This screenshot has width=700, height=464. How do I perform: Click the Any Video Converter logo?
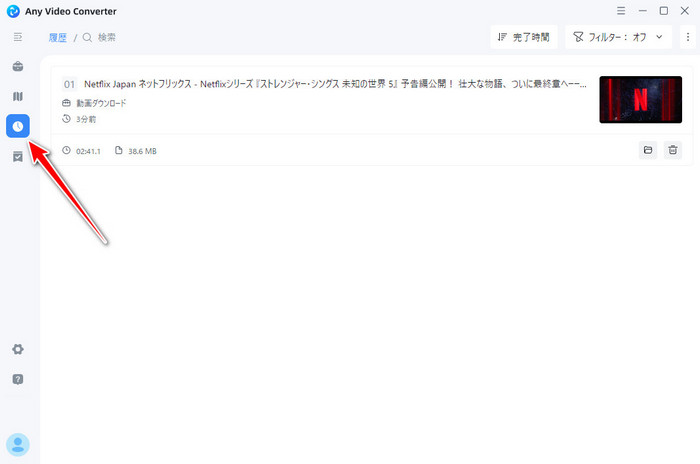tap(13, 11)
